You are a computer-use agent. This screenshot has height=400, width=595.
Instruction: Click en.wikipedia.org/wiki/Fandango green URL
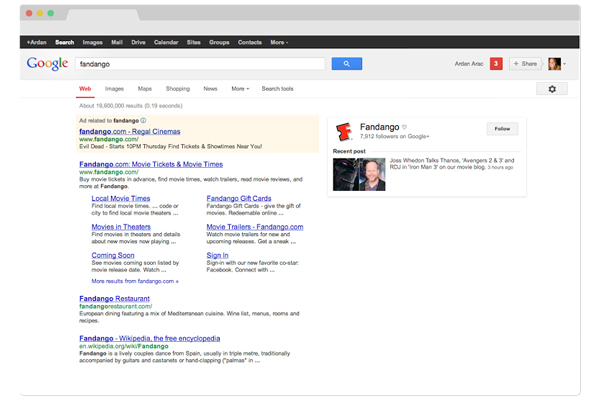point(123,346)
